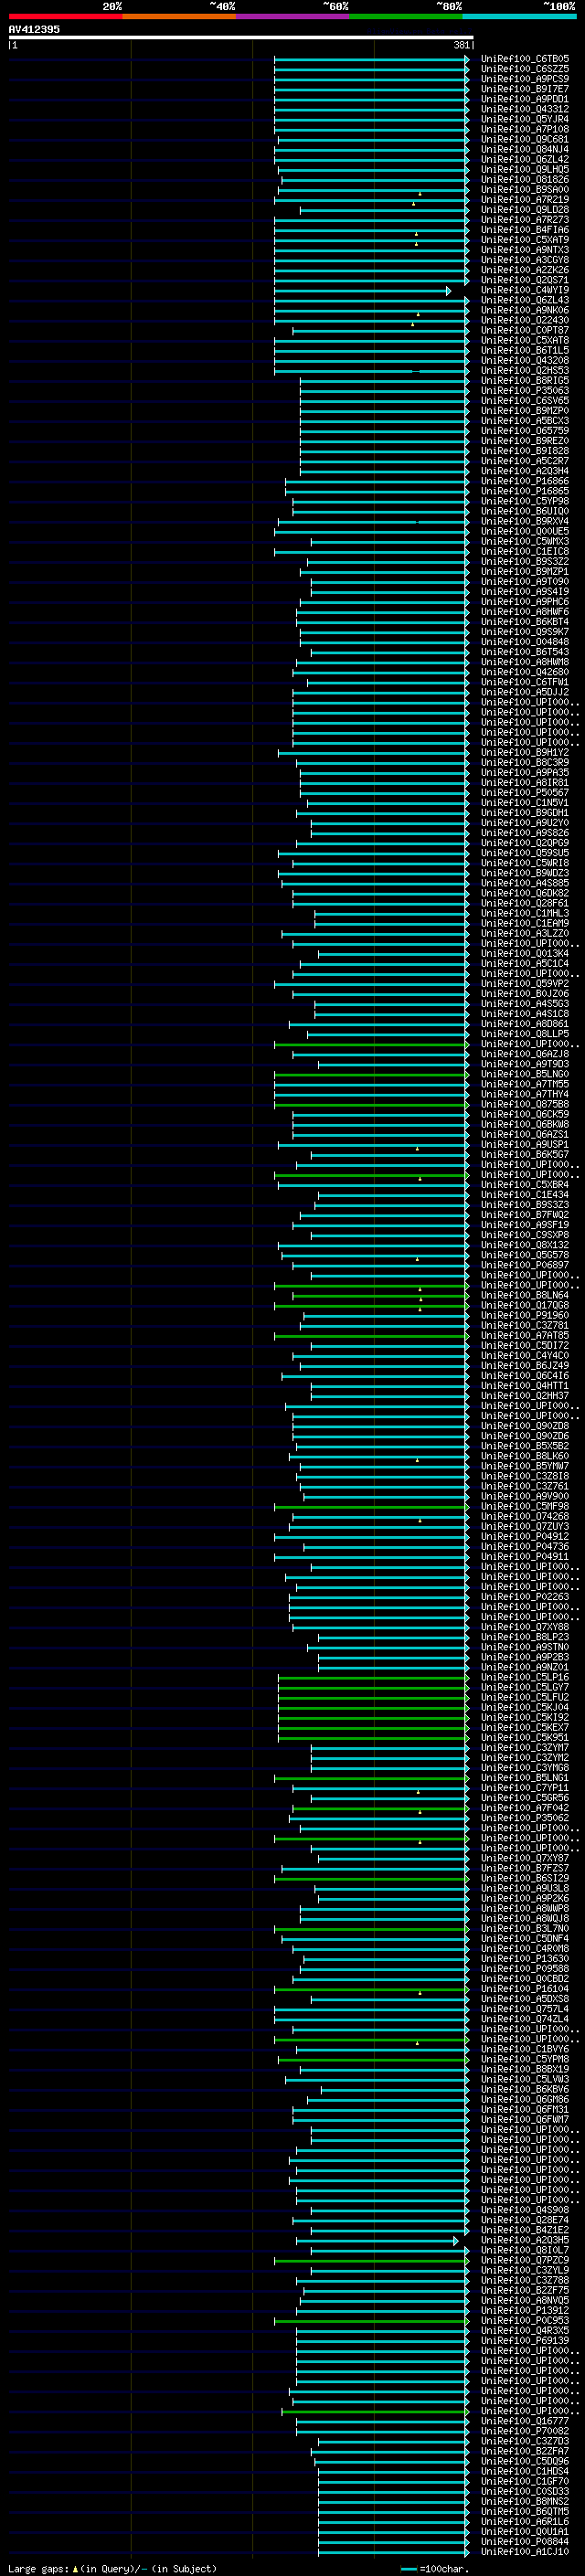The width and height of the screenshot is (585, 2576).
Task: Click hit label UniRef100_O81826
Action: point(524,180)
